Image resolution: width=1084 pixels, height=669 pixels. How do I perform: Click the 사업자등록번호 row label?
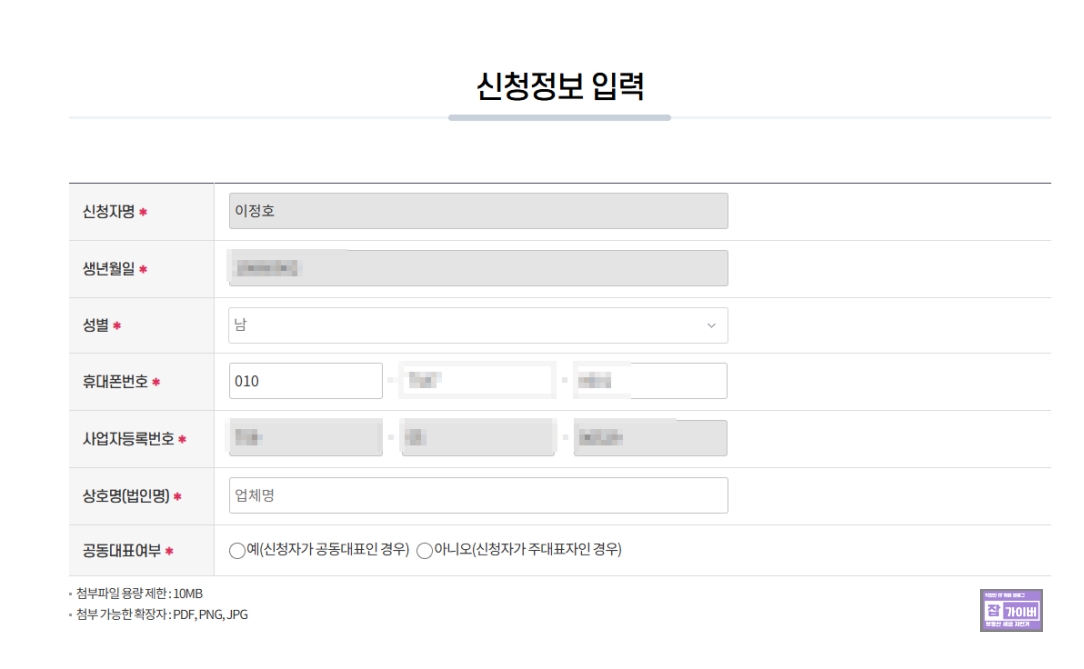[x=129, y=439]
